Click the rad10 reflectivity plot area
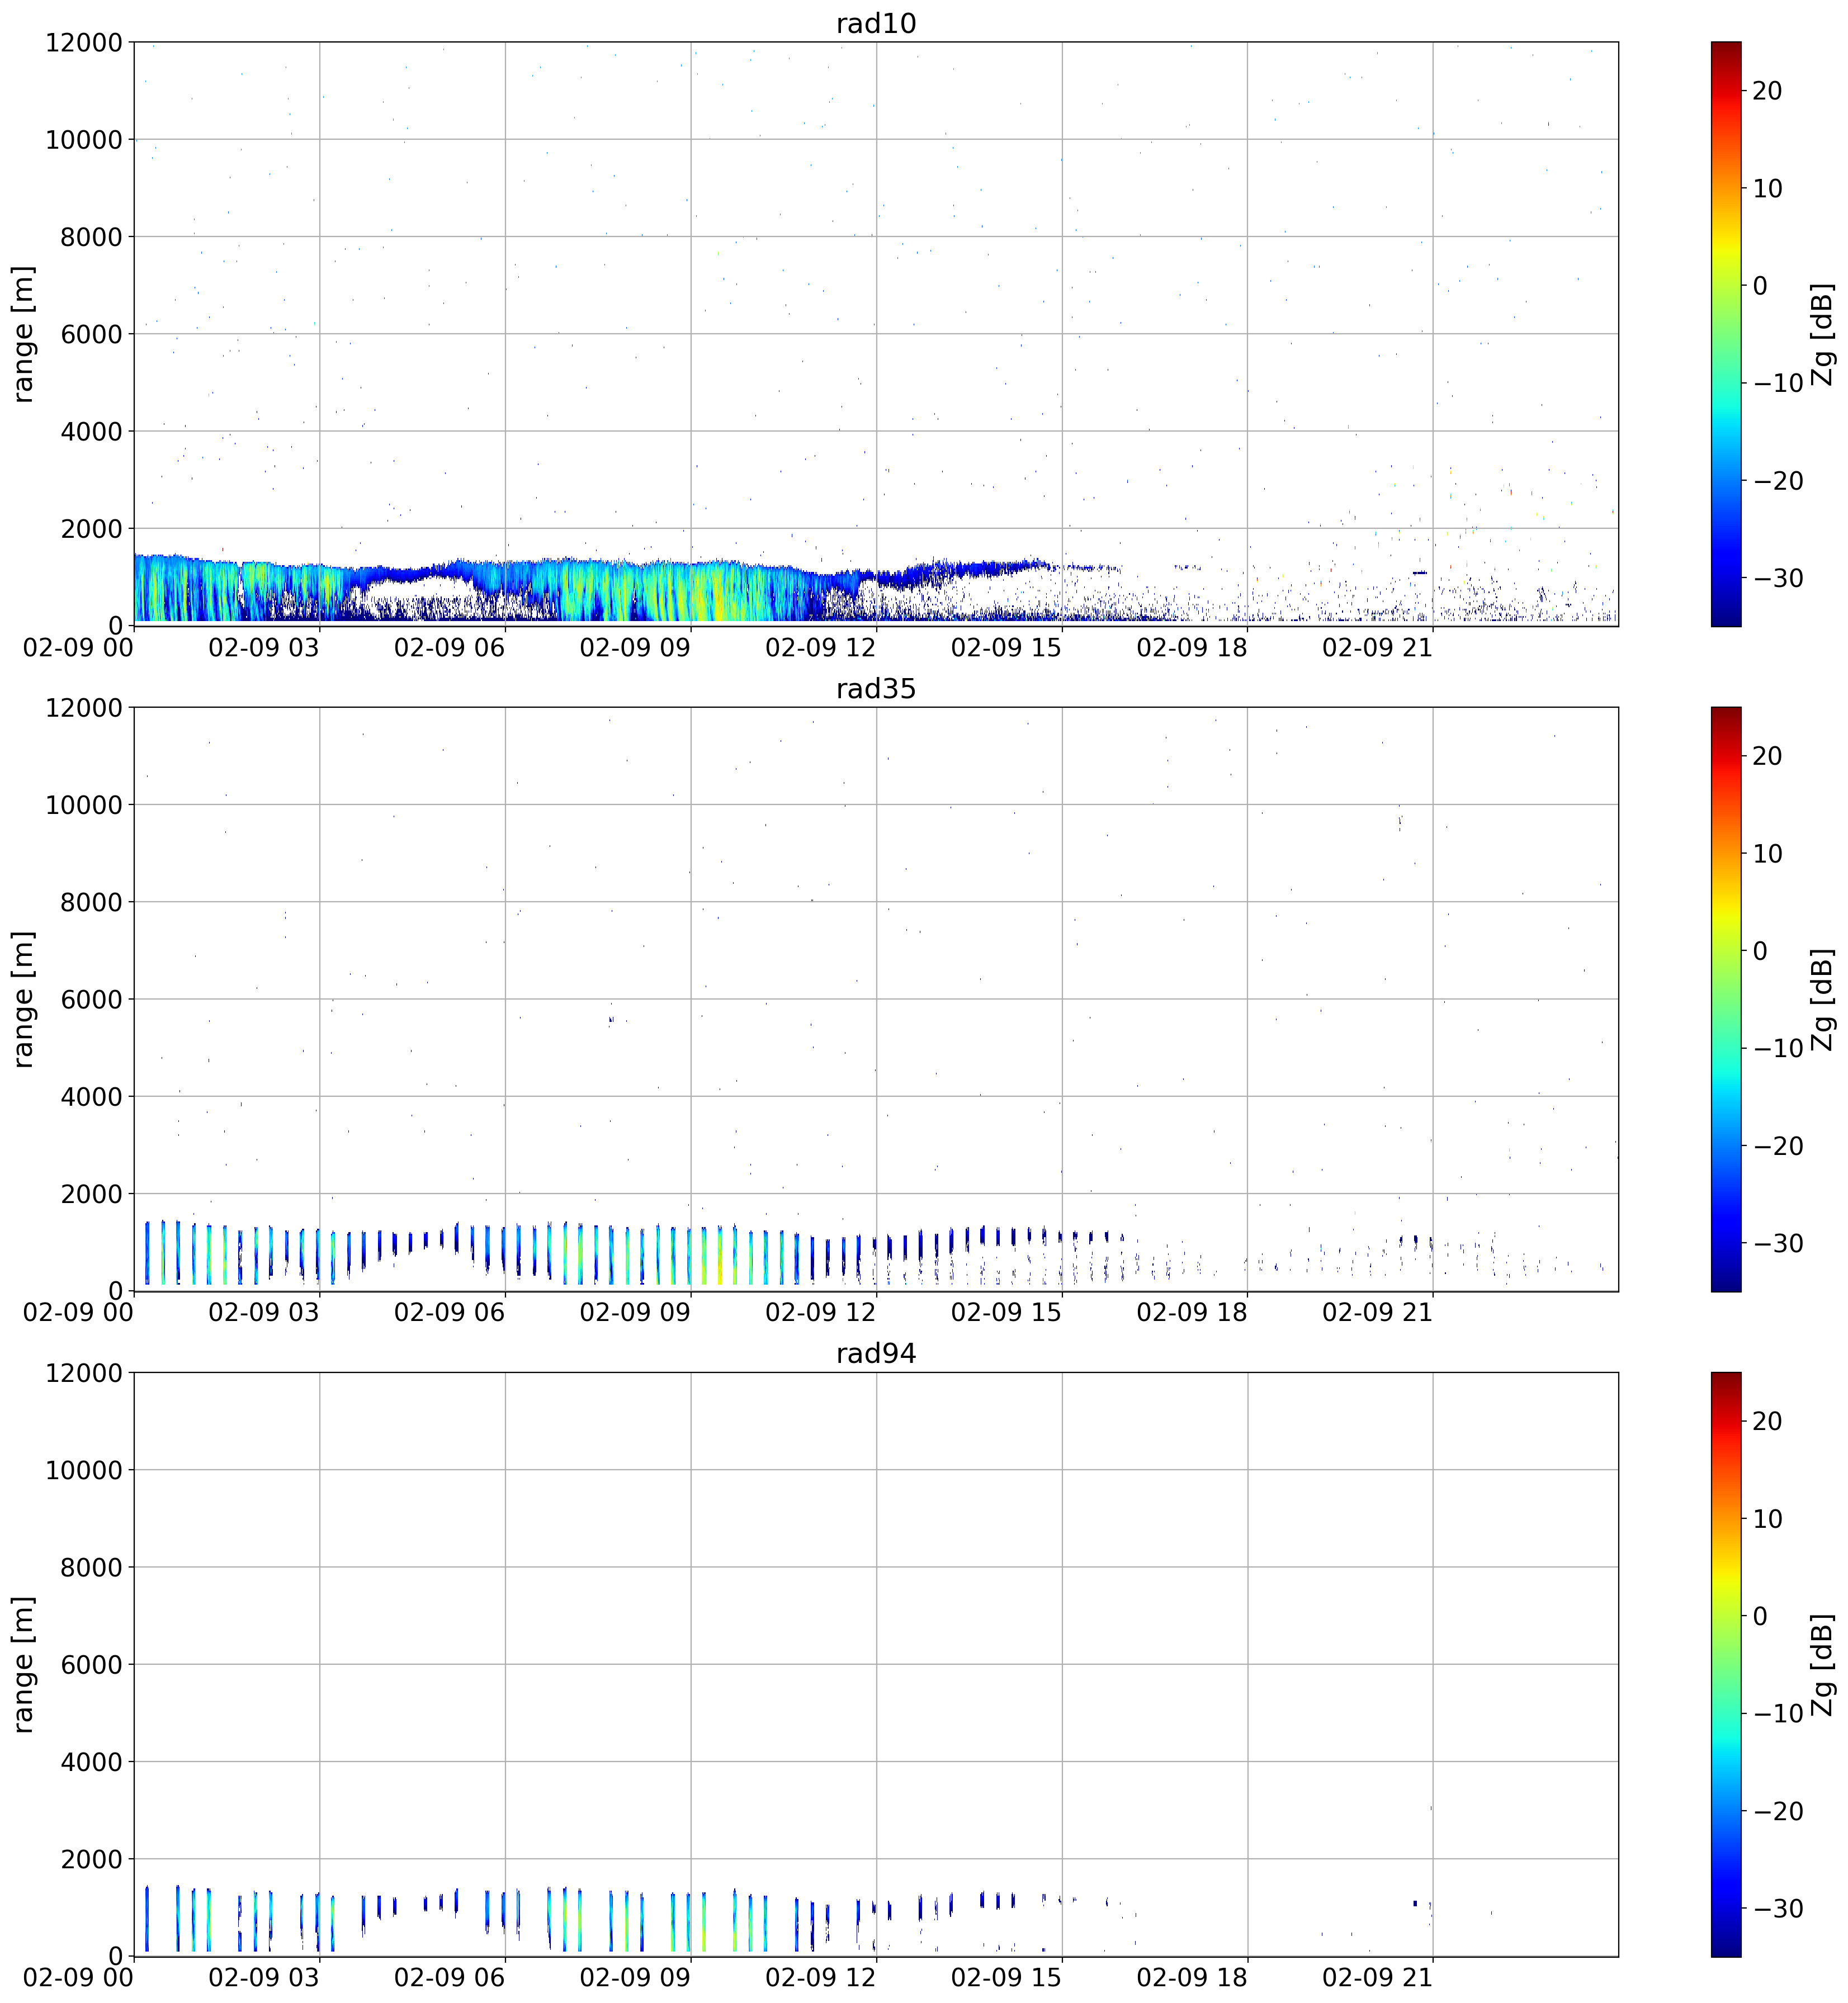This screenshot has width=1848, height=2003. (876, 334)
